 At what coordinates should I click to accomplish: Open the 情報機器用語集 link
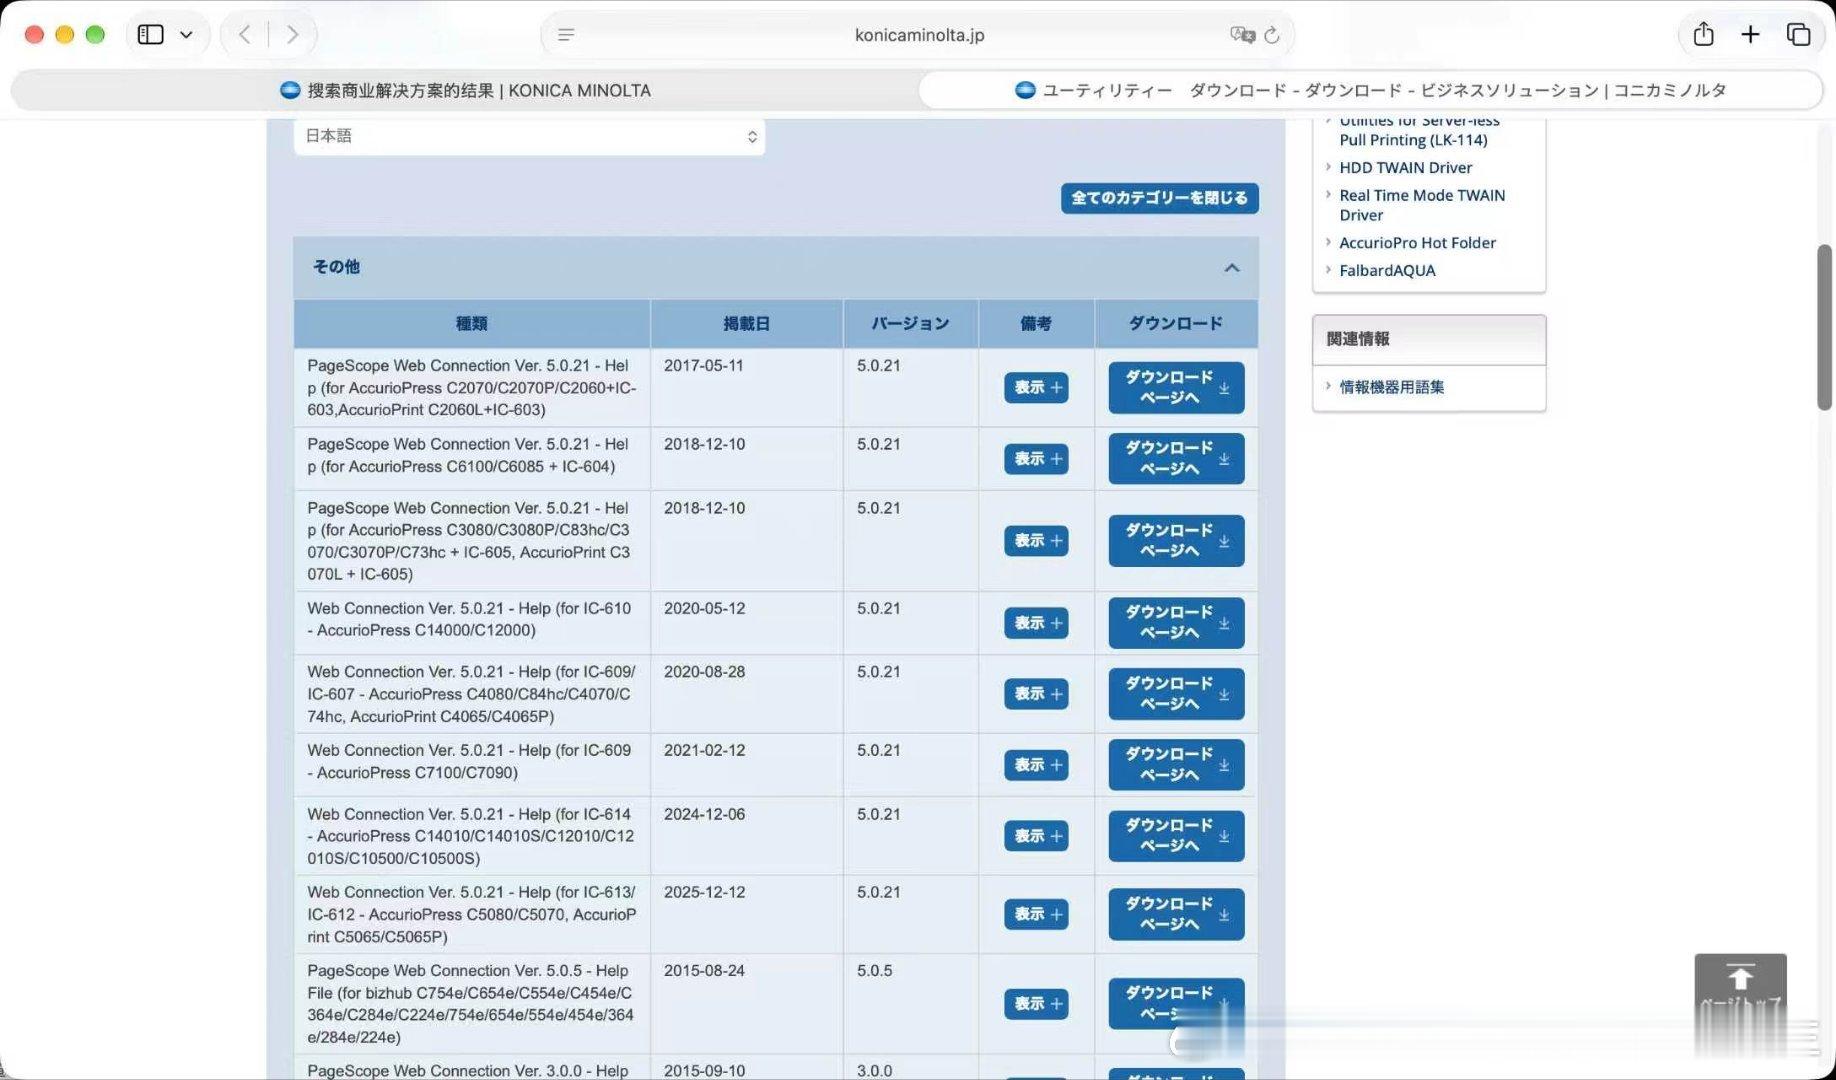click(x=1391, y=387)
